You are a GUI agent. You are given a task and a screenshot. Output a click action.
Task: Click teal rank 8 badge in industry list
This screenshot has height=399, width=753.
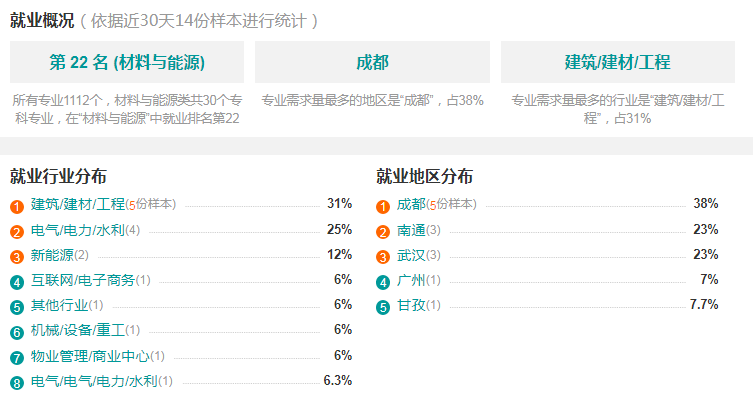click(17, 383)
